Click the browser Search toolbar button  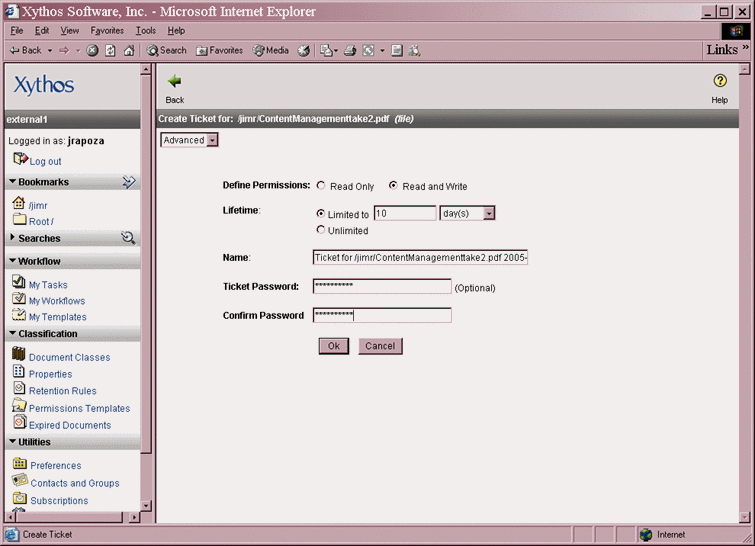tap(167, 50)
